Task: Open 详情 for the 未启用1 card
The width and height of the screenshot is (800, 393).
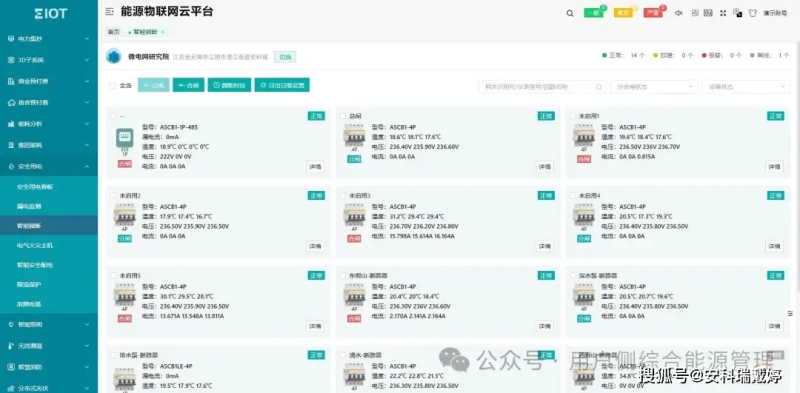Action: pyautogui.click(x=774, y=166)
